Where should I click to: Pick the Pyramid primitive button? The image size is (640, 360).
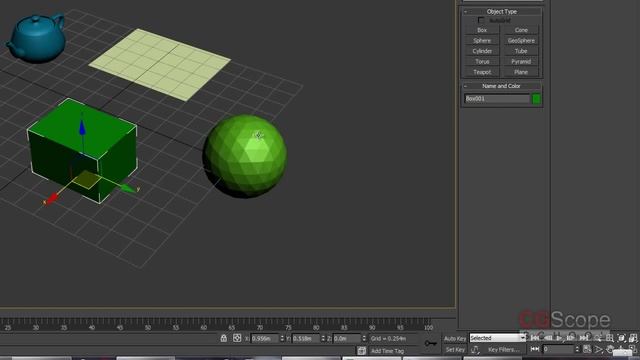tap(521, 62)
